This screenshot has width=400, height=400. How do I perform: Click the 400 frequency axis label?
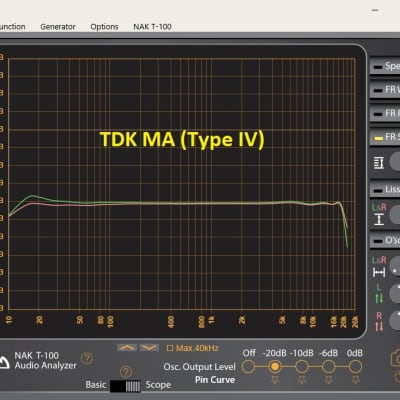click(x=171, y=322)
